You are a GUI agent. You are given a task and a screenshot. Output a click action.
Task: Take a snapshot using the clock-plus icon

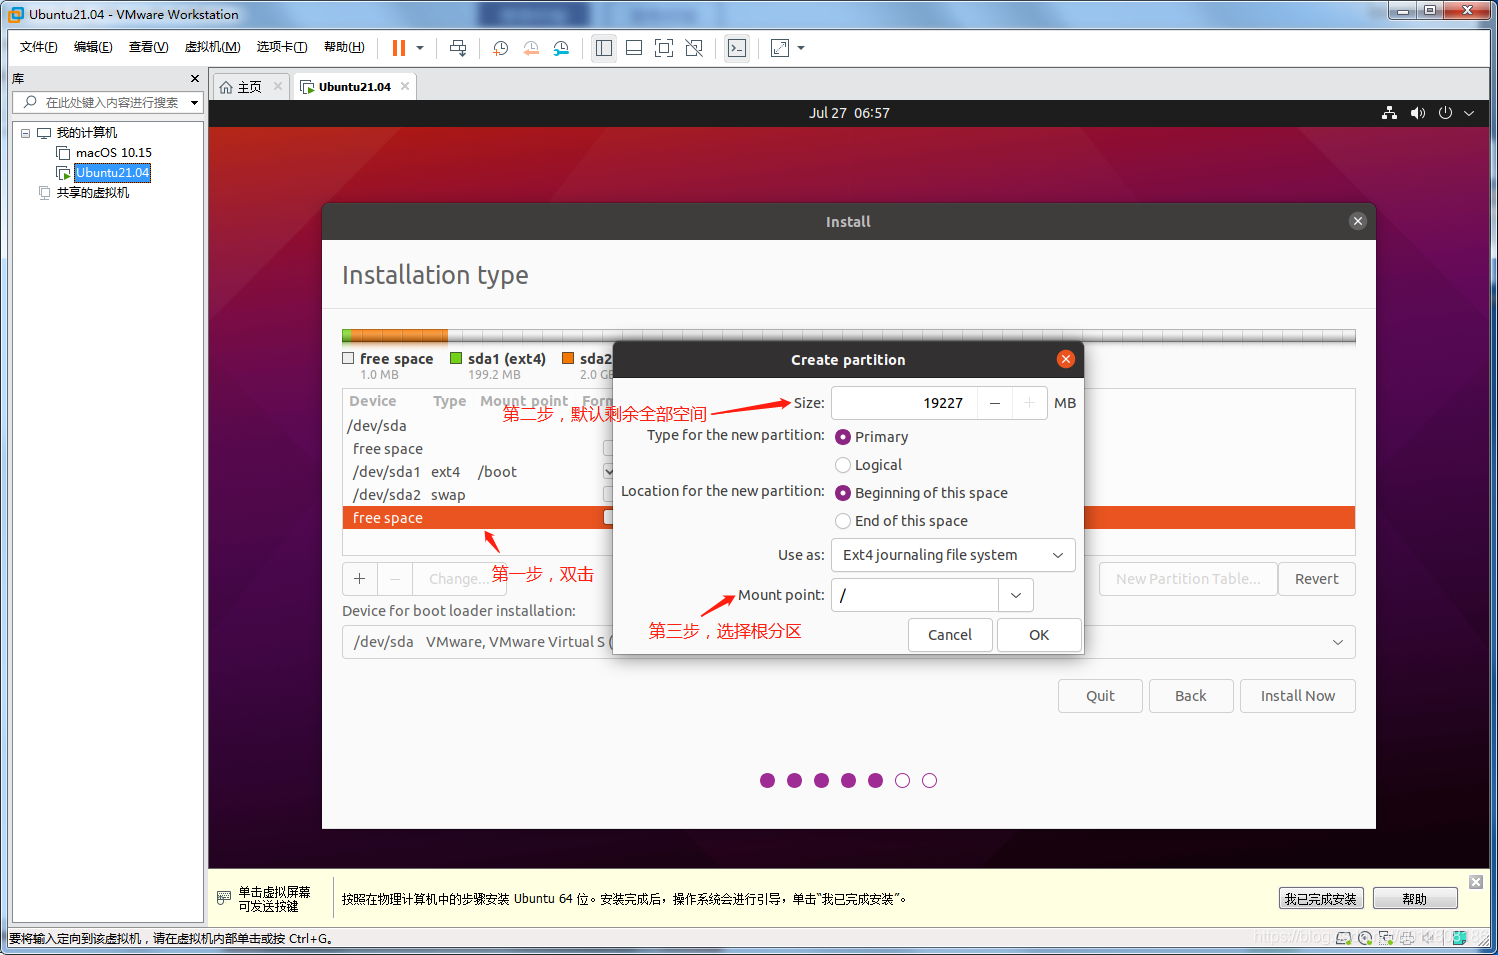(x=501, y=48)
